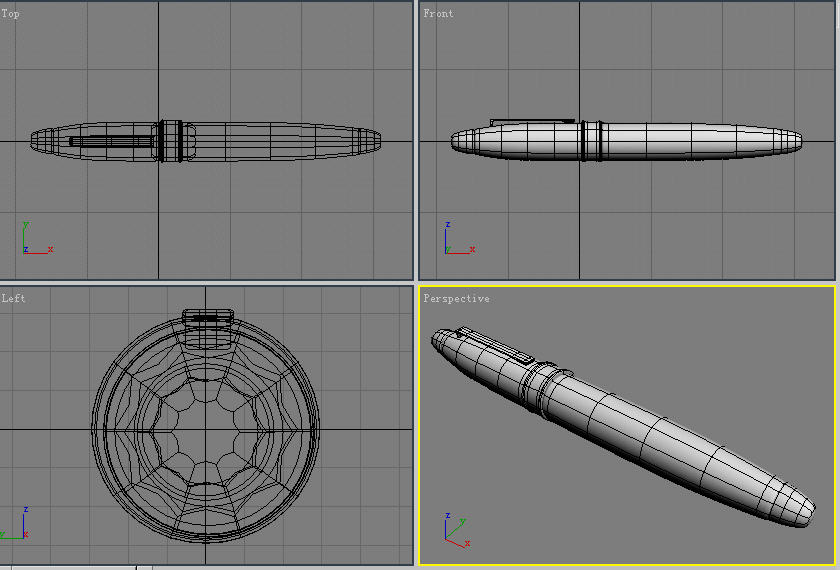Viewport: 840px width, 570px height.
Task: Click the axis tripod in Left viewport
Action: tap(14, 526)
